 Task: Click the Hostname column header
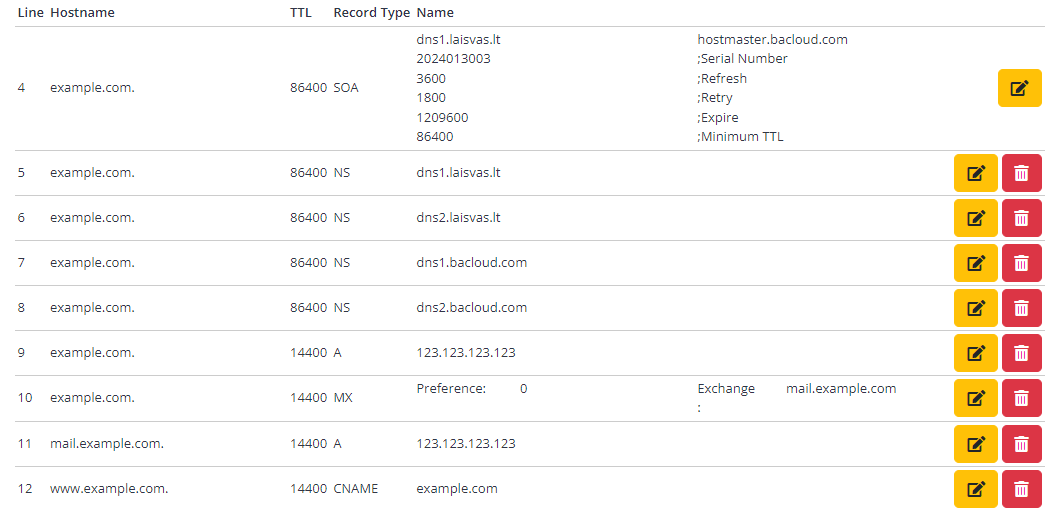point(82,13)
